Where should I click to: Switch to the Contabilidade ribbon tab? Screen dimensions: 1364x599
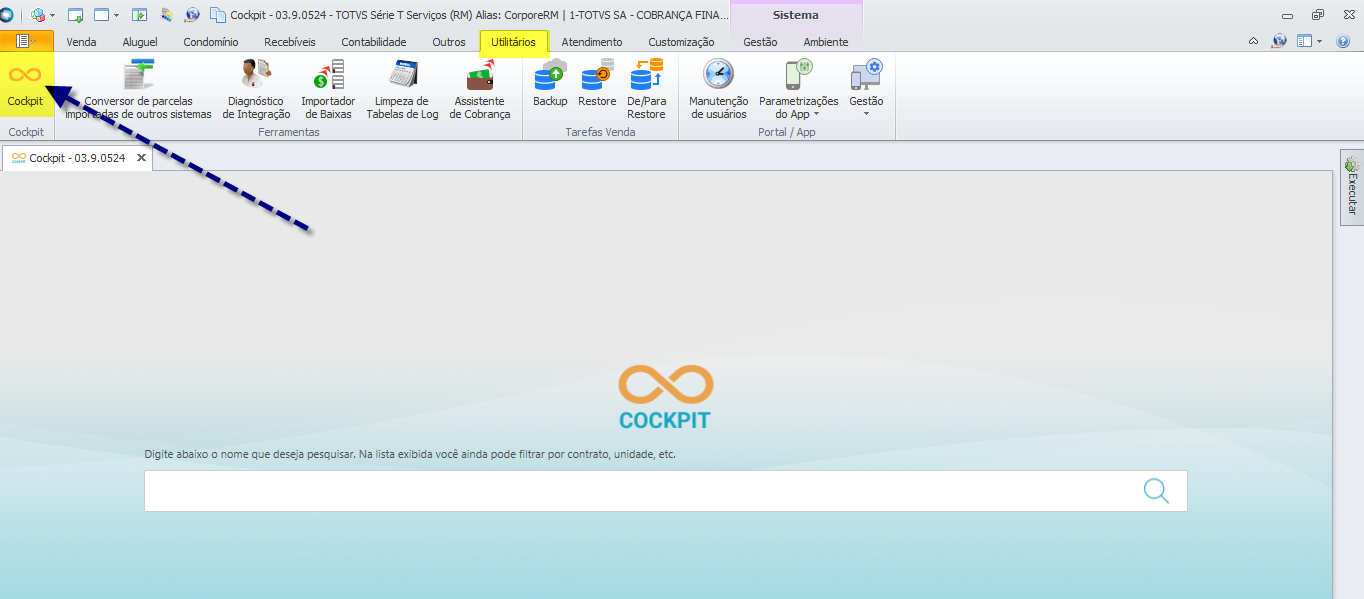[374, 42]
